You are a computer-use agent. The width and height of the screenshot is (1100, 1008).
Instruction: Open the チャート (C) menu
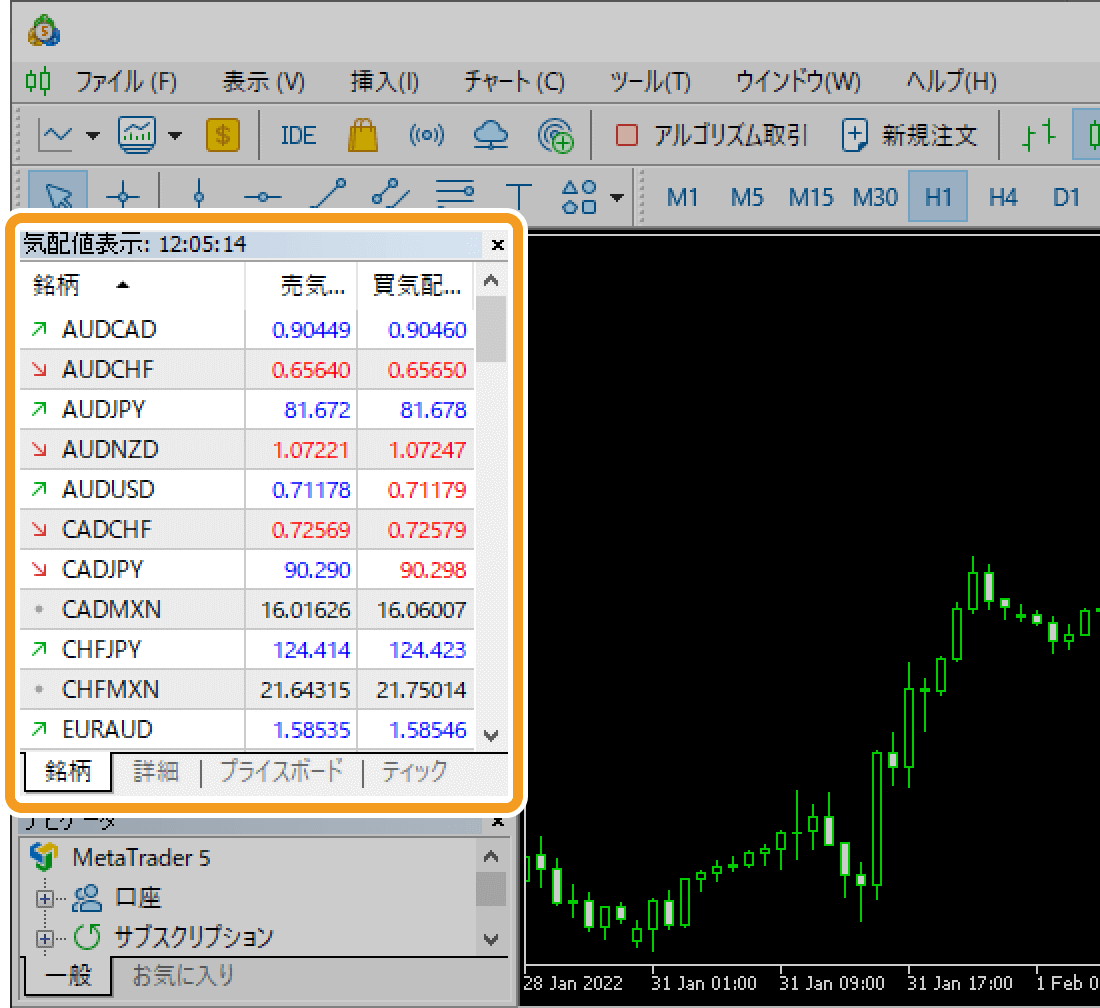tap(514, 81)
